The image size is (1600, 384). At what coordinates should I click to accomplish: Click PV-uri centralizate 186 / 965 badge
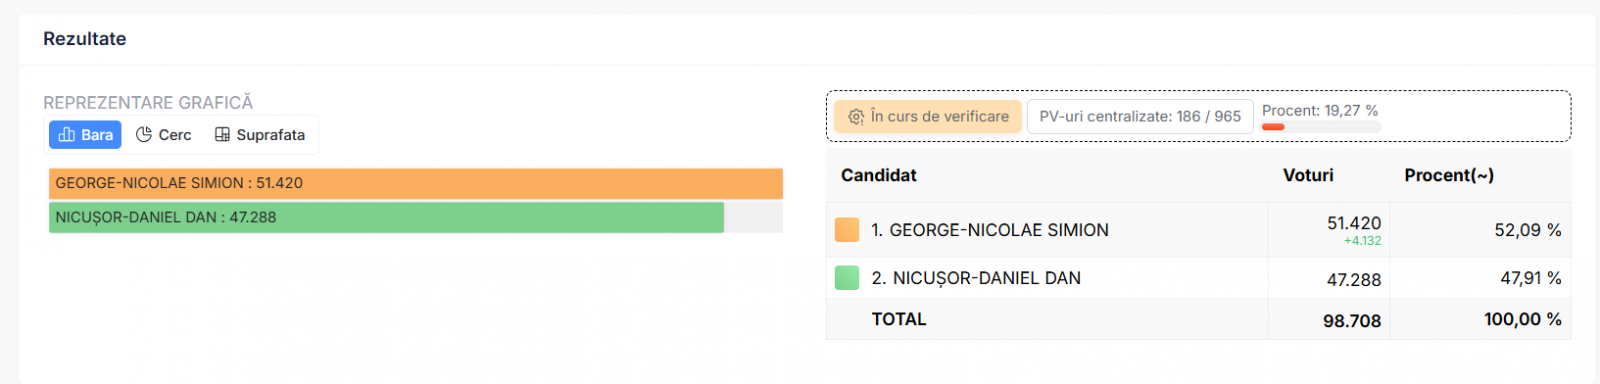pos(1140,117)
